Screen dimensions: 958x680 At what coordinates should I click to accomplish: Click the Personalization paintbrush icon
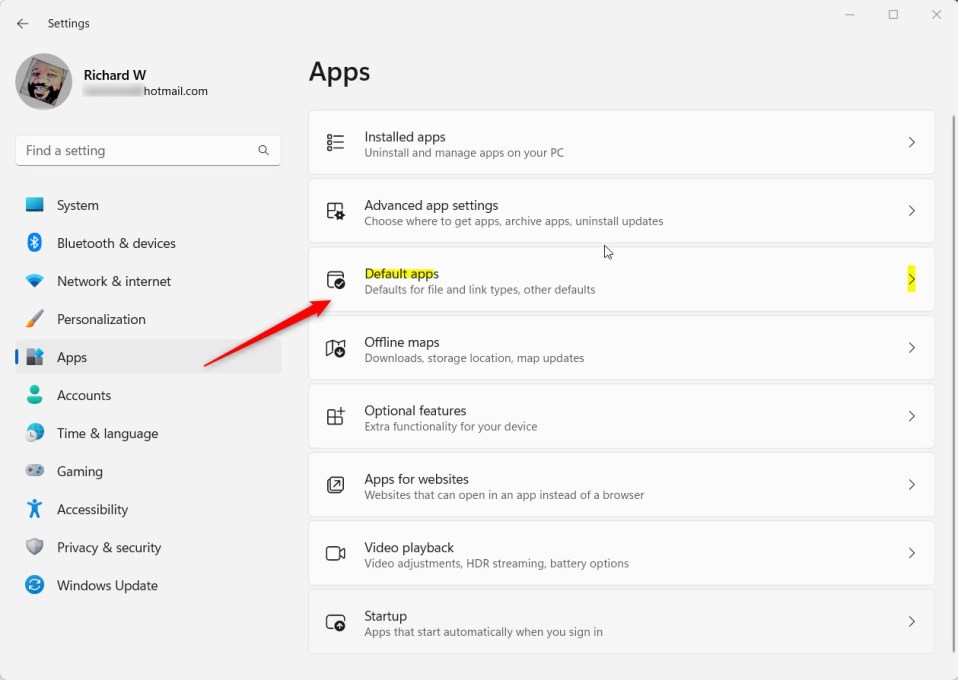click(35, 319)
